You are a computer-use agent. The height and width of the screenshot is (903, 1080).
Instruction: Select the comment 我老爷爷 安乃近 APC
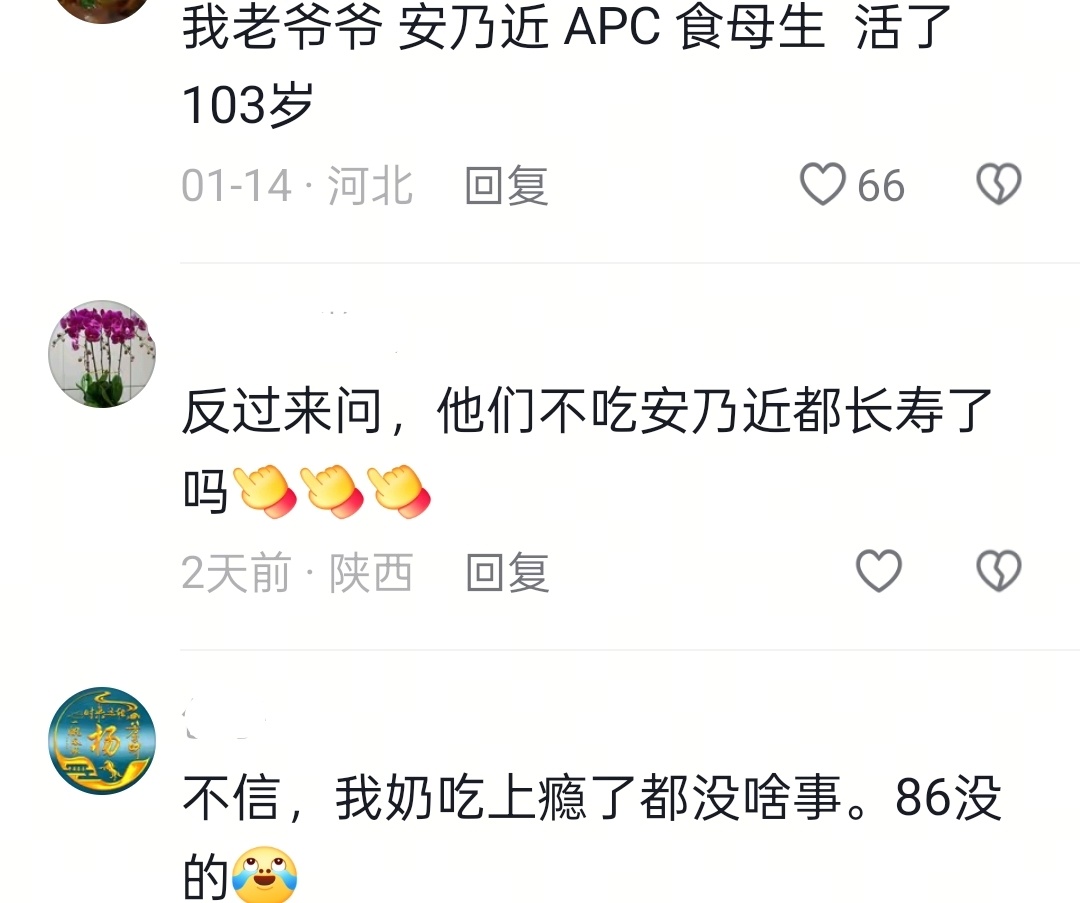tap(421, 26)
